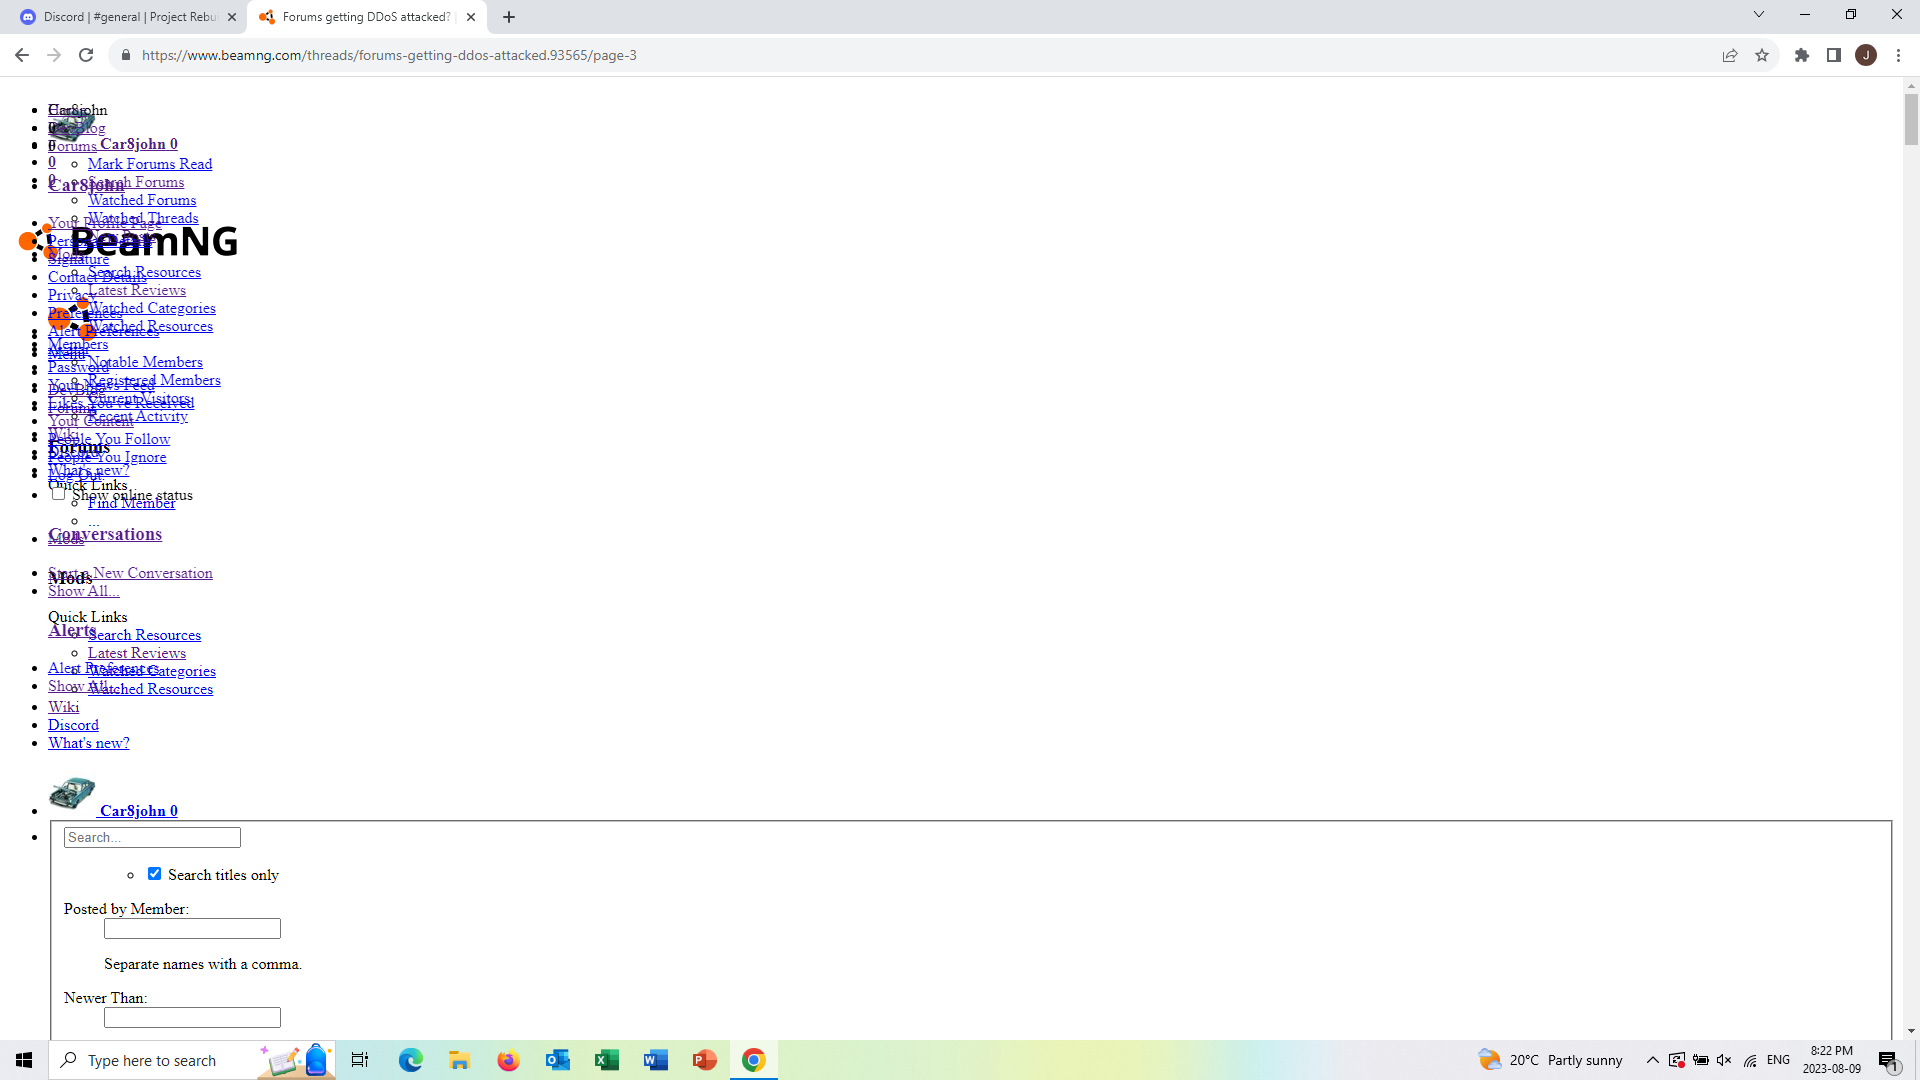Open Search Resources under Mods Quick Links
This screenshot has height=1080, width=1920.
[x=144, y=635]
